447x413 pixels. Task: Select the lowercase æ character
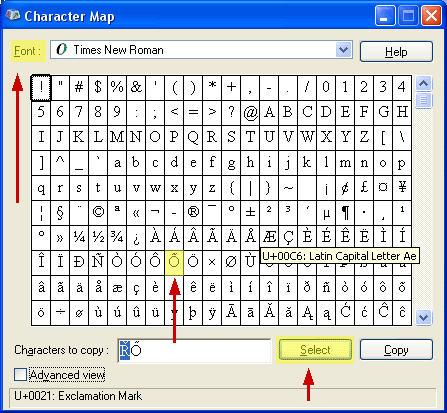coord(117,288)
